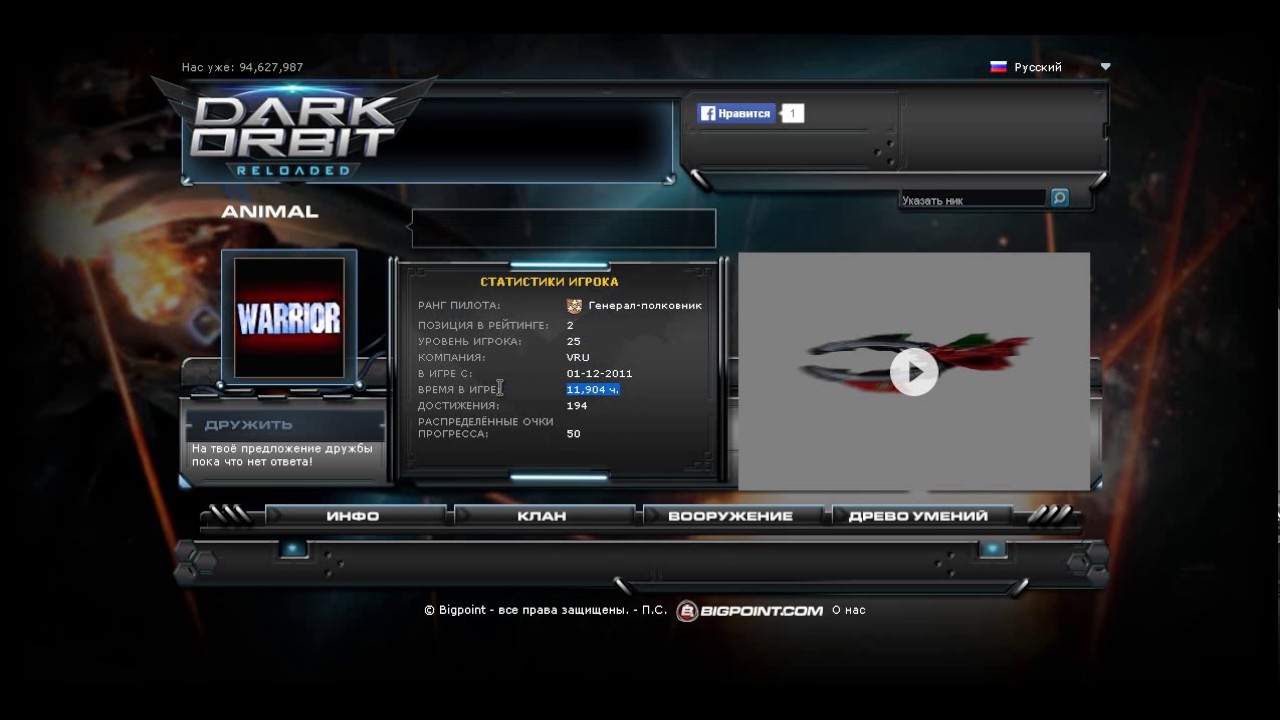
Task: Click the Facebook Нравится button
Action: coord(736,114)
